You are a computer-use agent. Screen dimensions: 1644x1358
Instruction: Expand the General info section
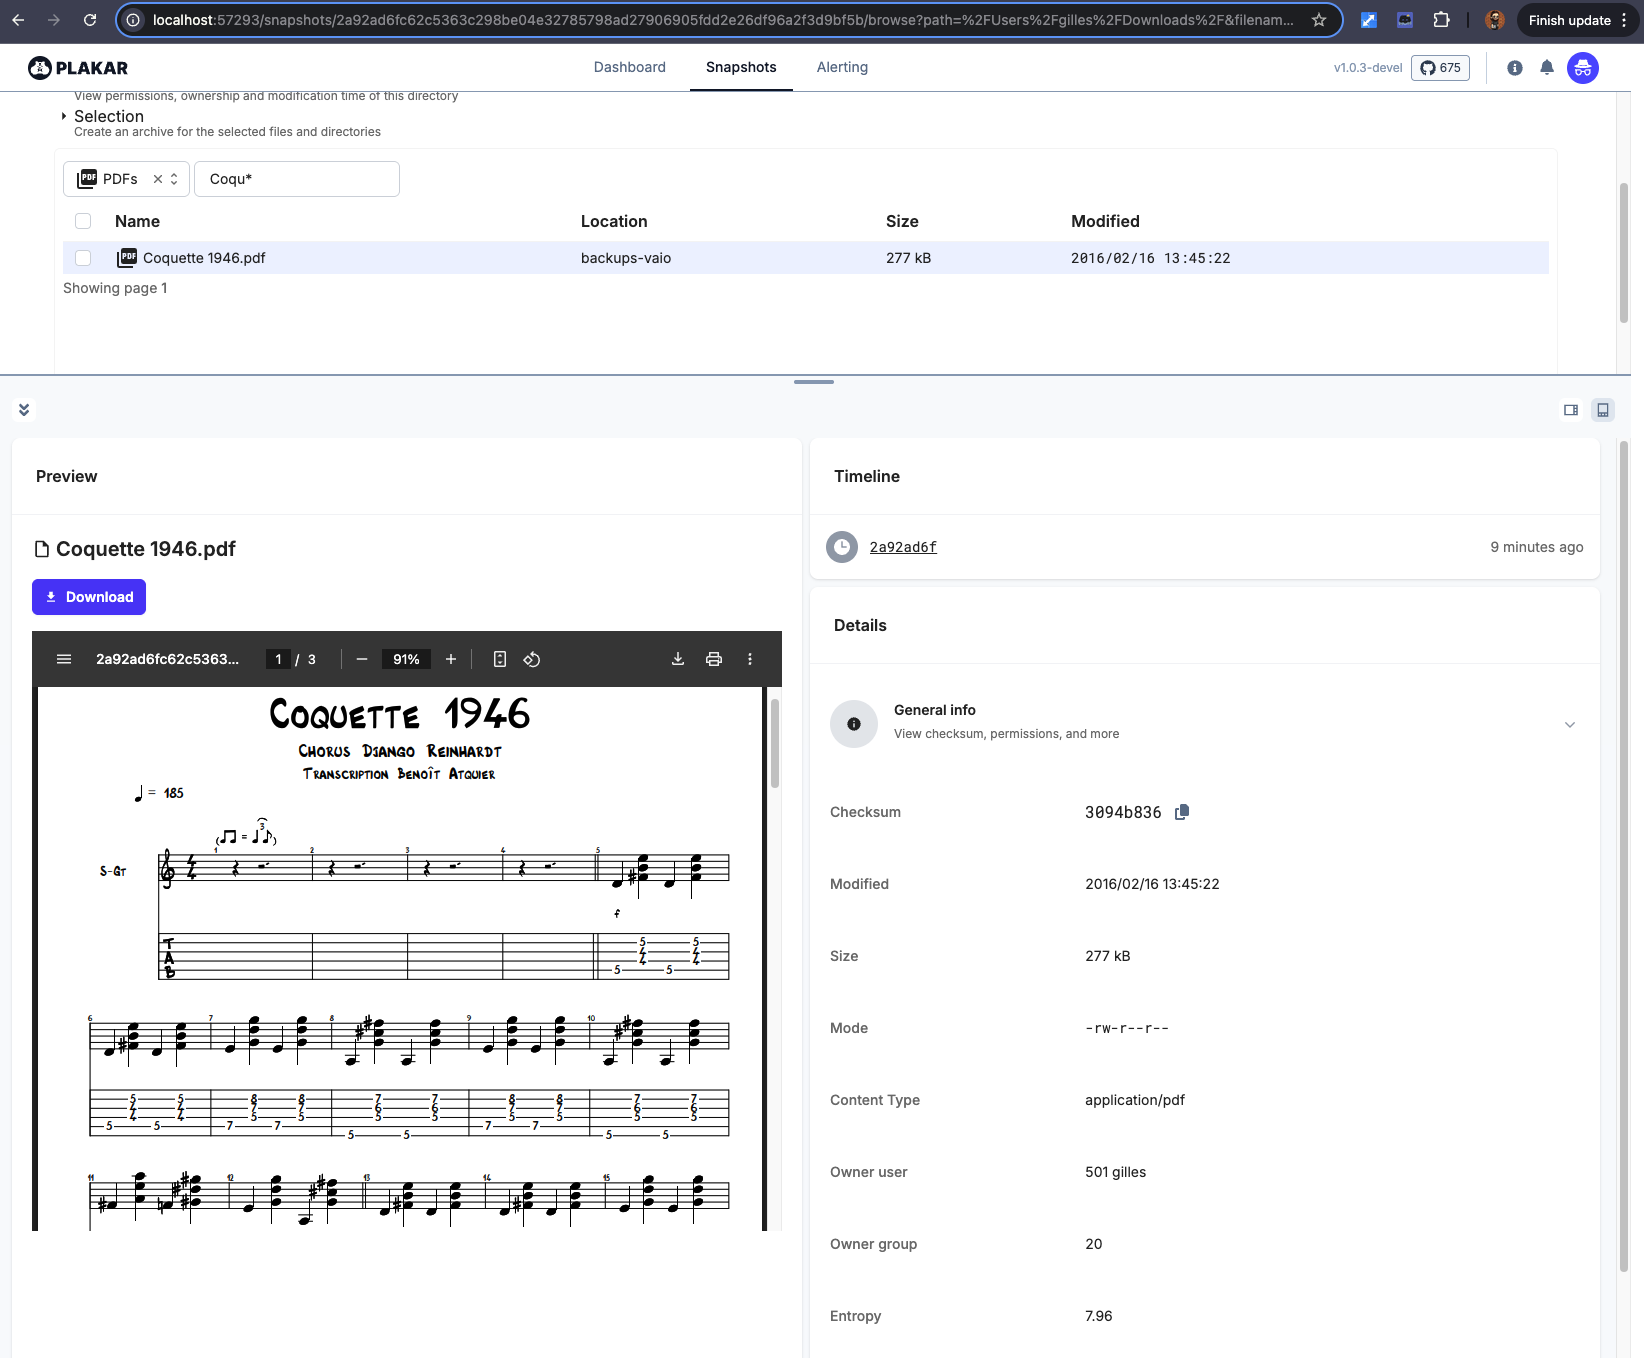coord(1569,724)
